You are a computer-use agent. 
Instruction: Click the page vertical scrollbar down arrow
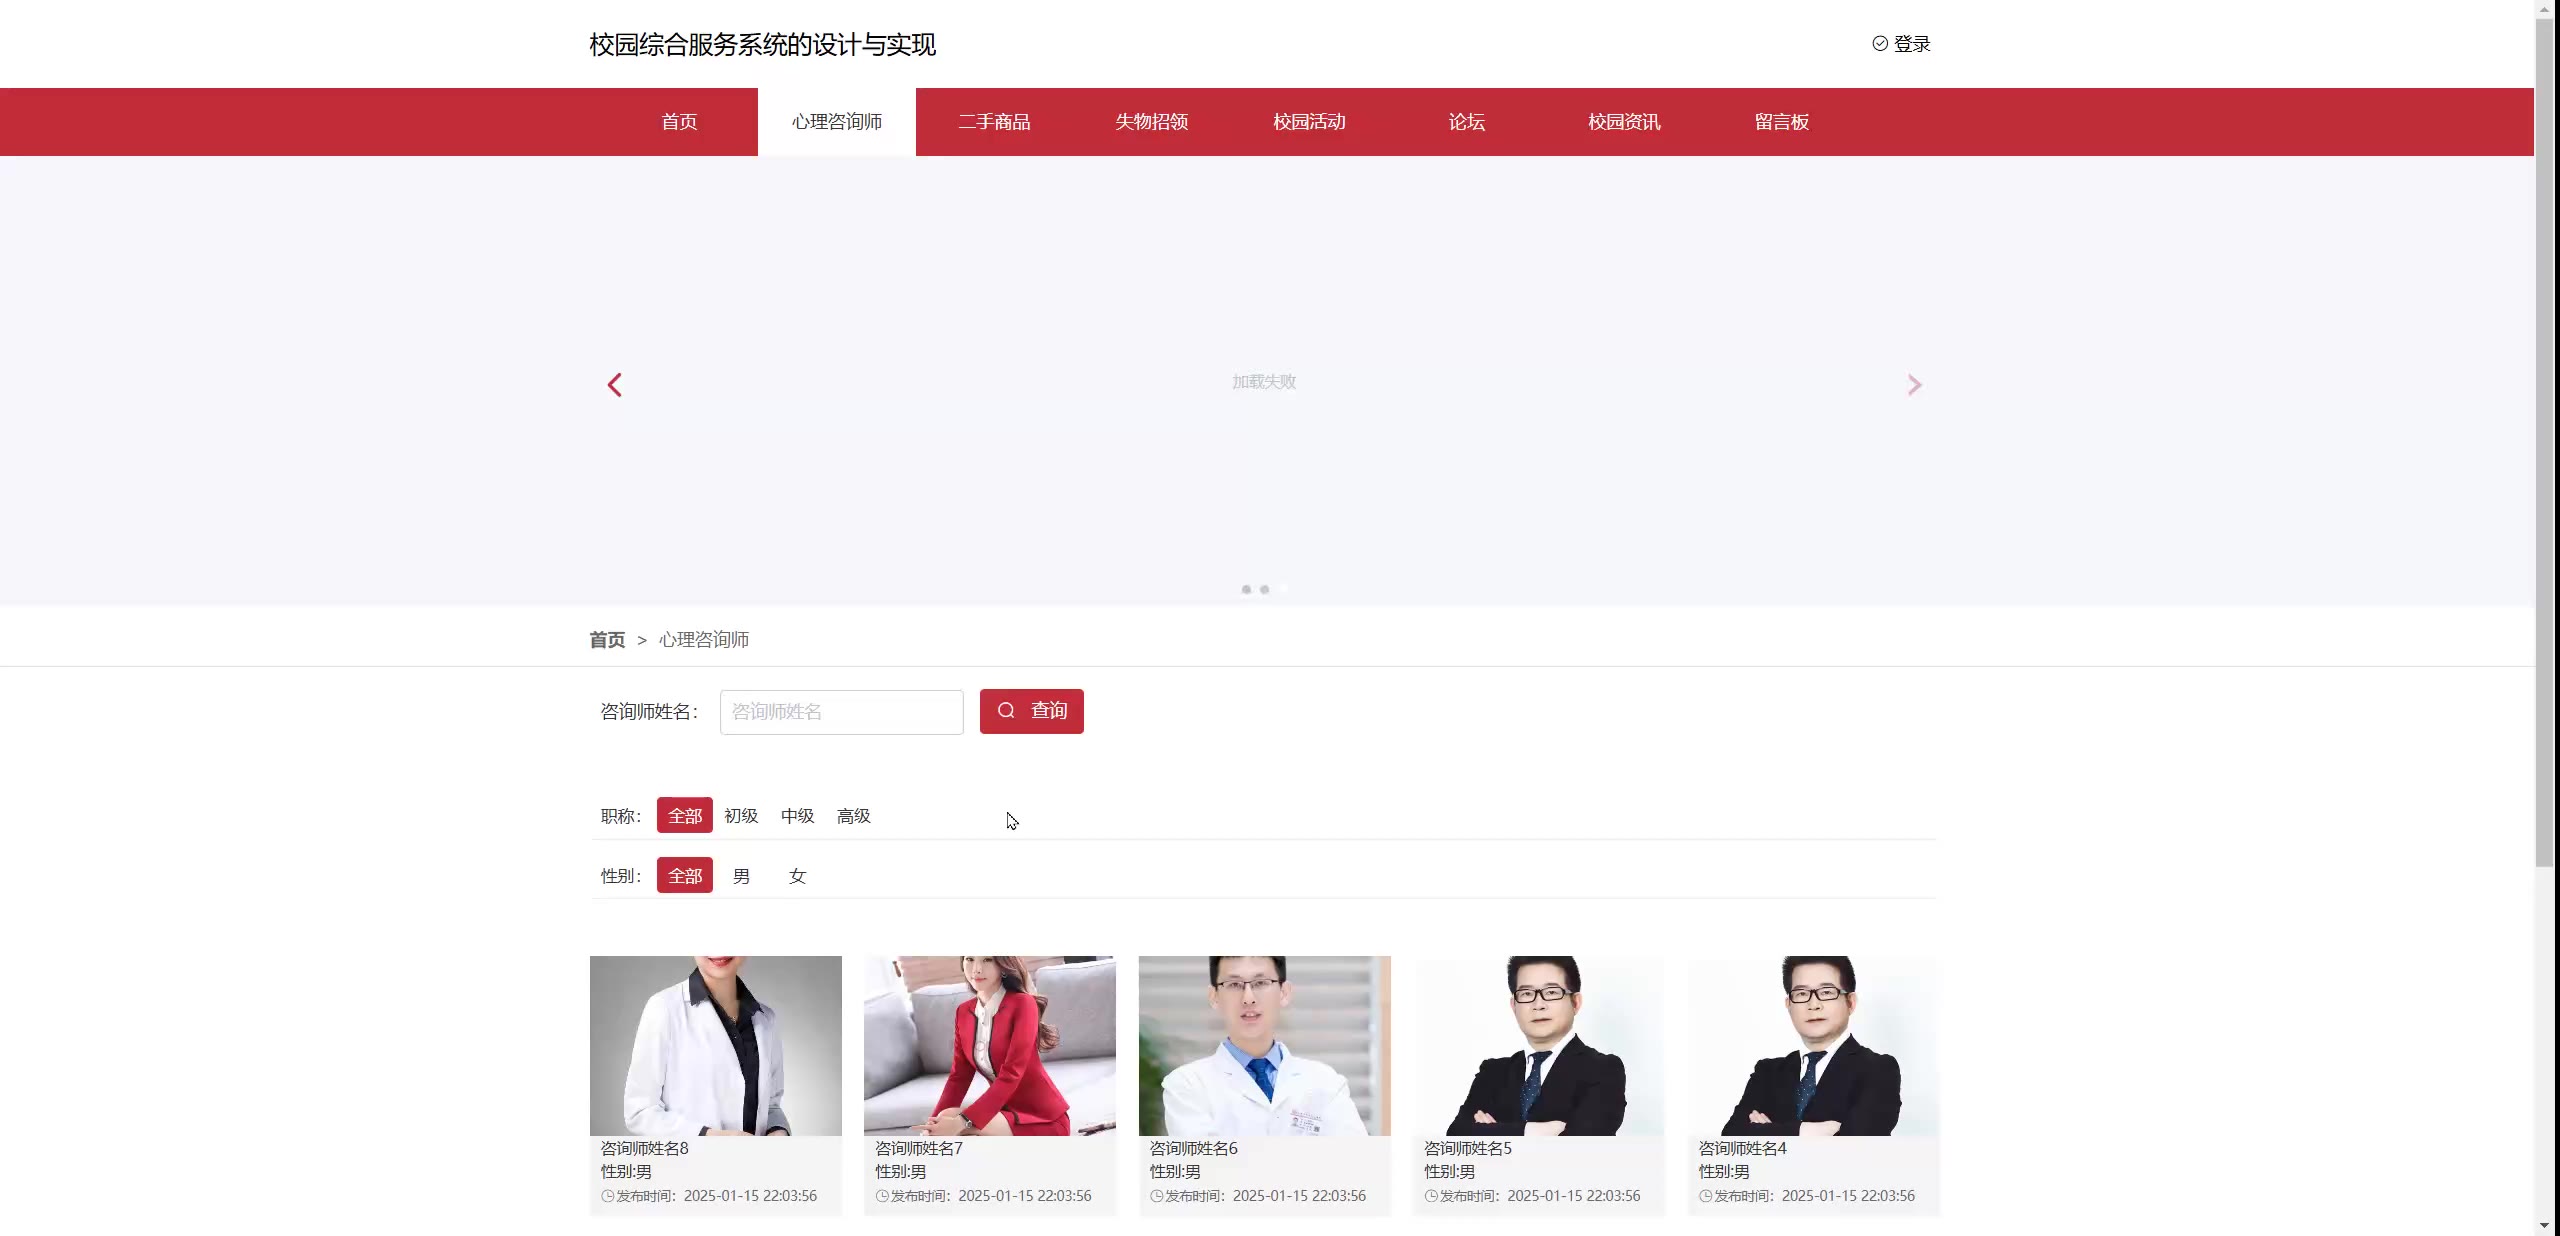pyautogui.click(x=2544, y=1225)
